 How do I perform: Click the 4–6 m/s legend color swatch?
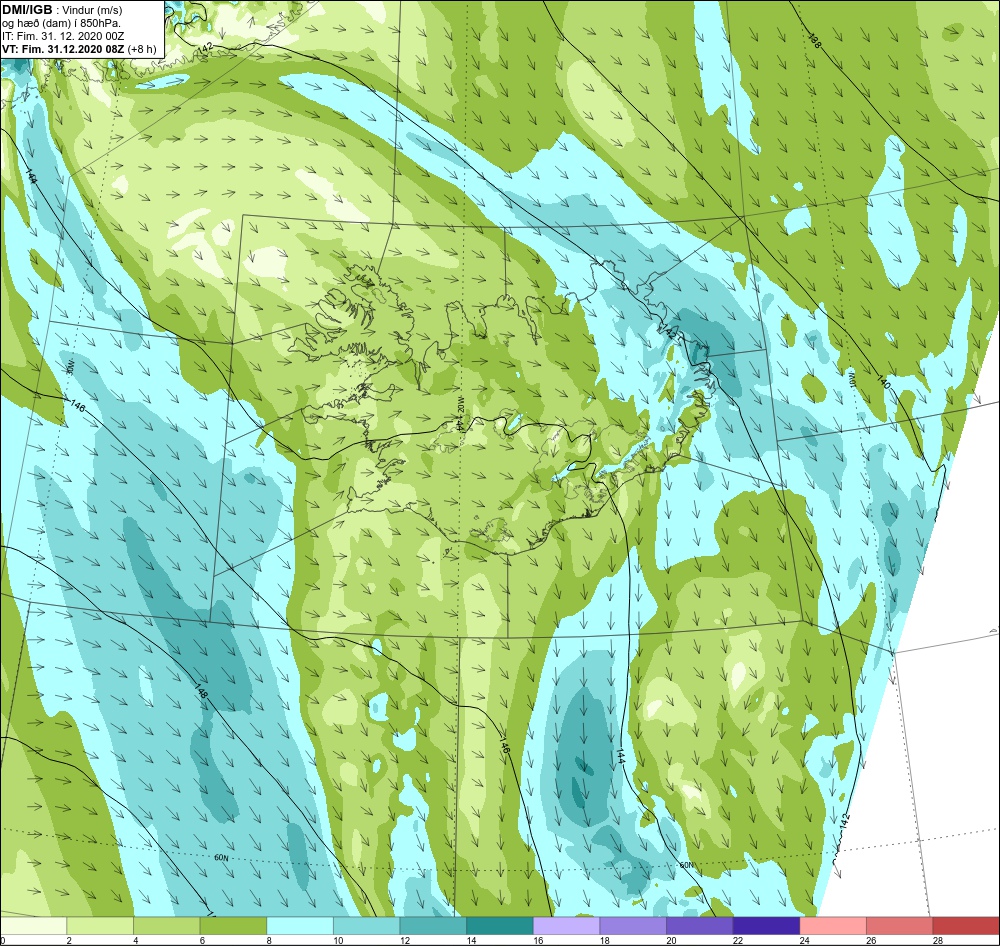point(166,926)
